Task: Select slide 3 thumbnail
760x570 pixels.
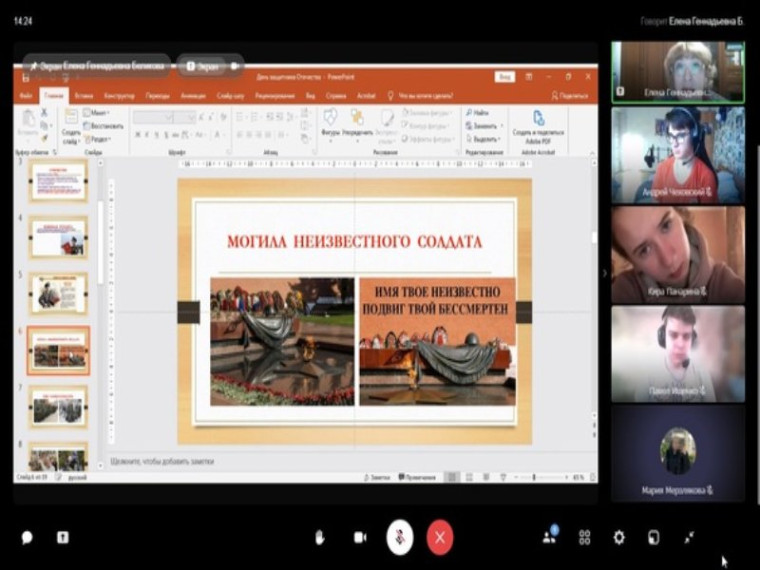Action: [58, 182]
